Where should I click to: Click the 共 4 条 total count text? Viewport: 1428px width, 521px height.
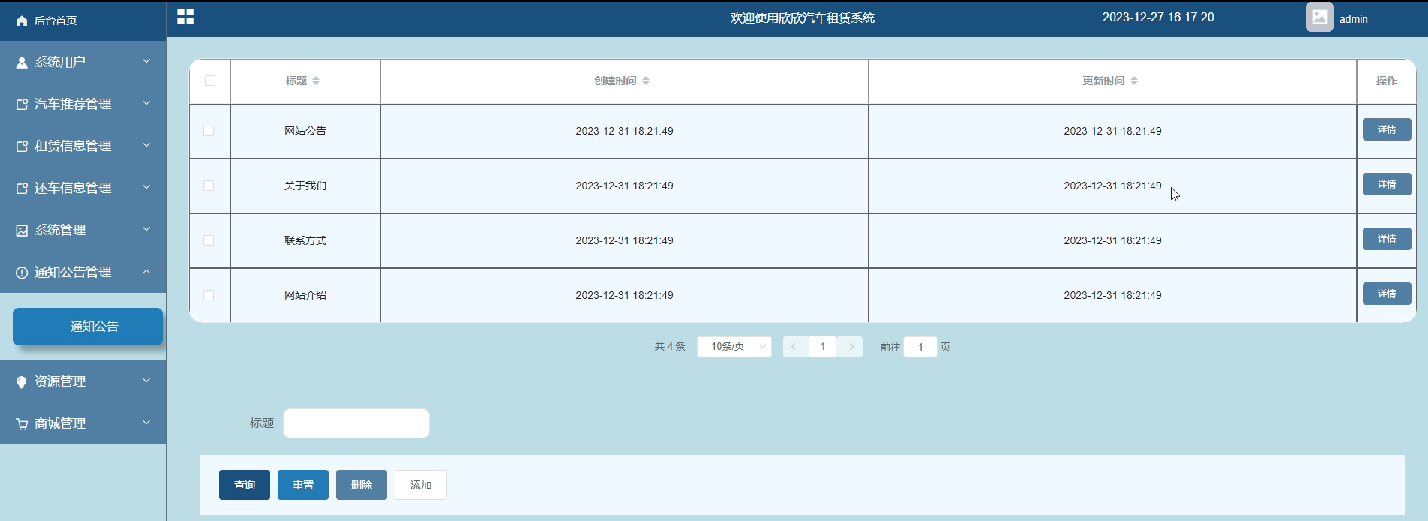click(669, 347)
